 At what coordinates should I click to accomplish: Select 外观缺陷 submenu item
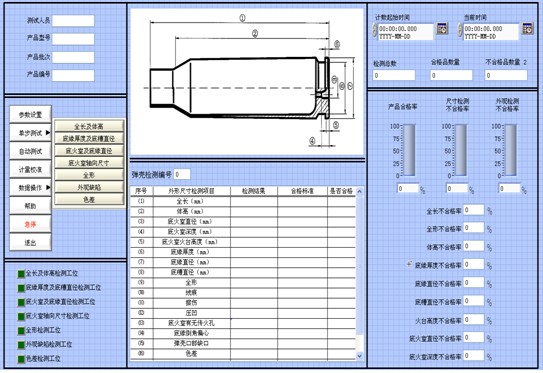tap(89, 187)
